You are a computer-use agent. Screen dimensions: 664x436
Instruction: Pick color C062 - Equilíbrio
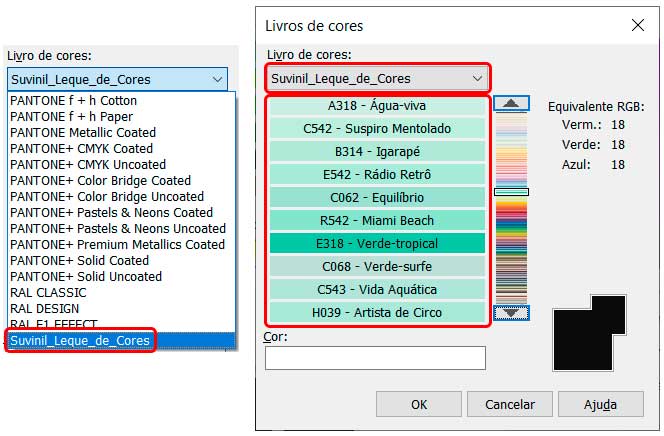[x=377, y=198]
